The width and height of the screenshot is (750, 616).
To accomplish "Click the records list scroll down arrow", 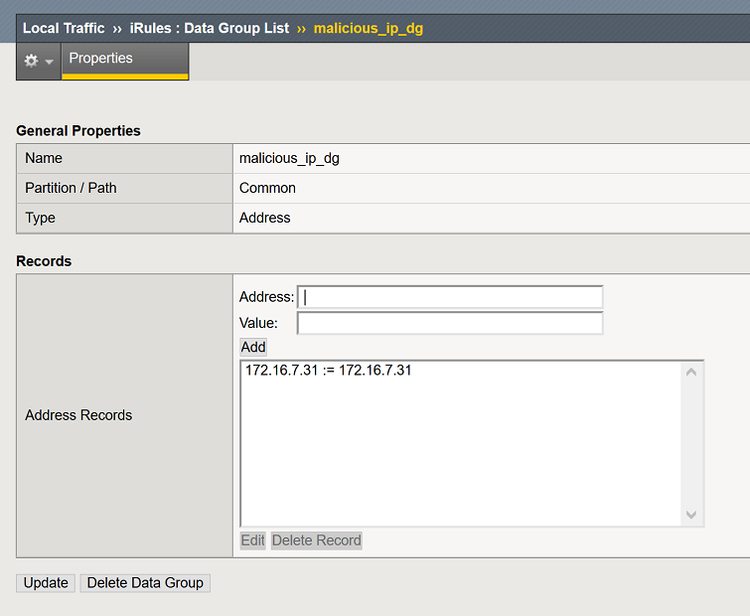I will [x=691, y=515].
